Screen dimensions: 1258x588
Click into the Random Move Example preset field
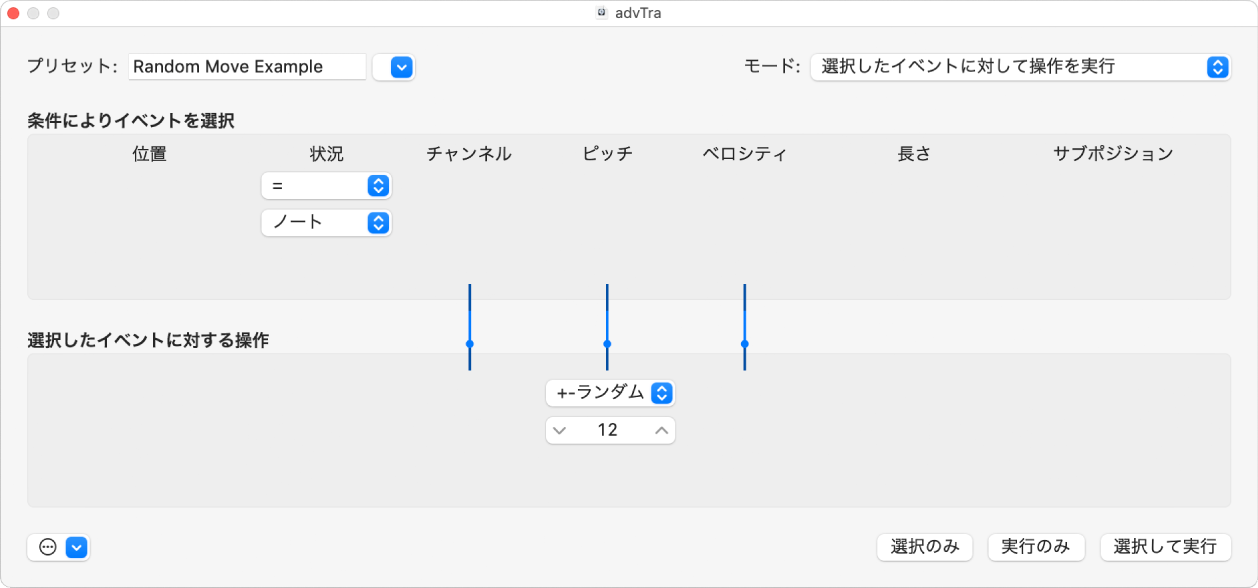(x=247, y=66)
